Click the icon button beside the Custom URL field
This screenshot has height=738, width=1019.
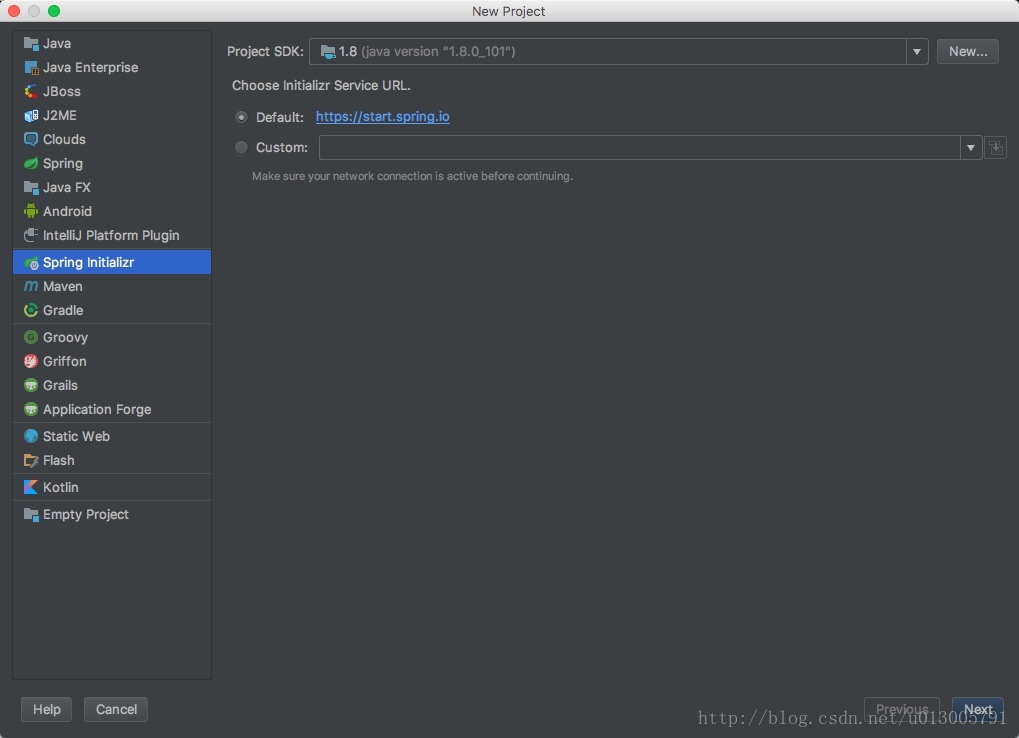(996, 147)
